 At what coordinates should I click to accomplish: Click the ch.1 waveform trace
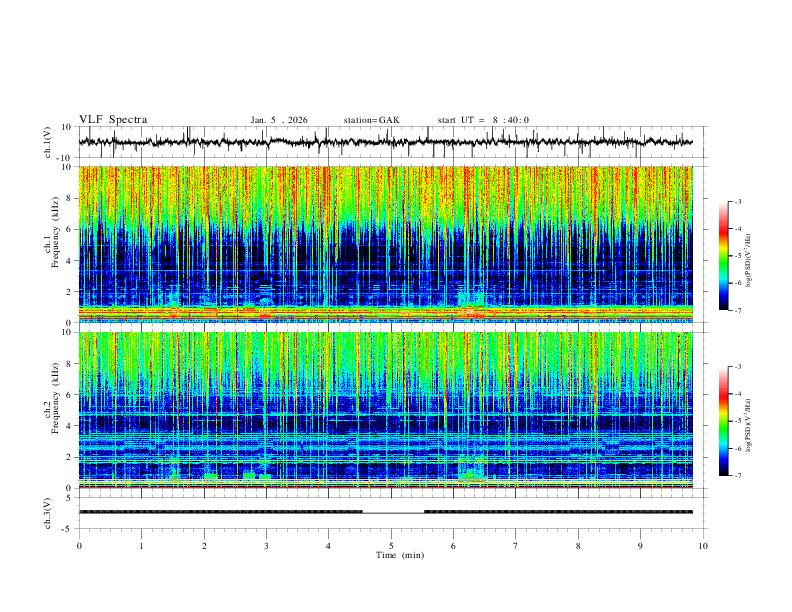pyautogui.click(x=386, y=142)
